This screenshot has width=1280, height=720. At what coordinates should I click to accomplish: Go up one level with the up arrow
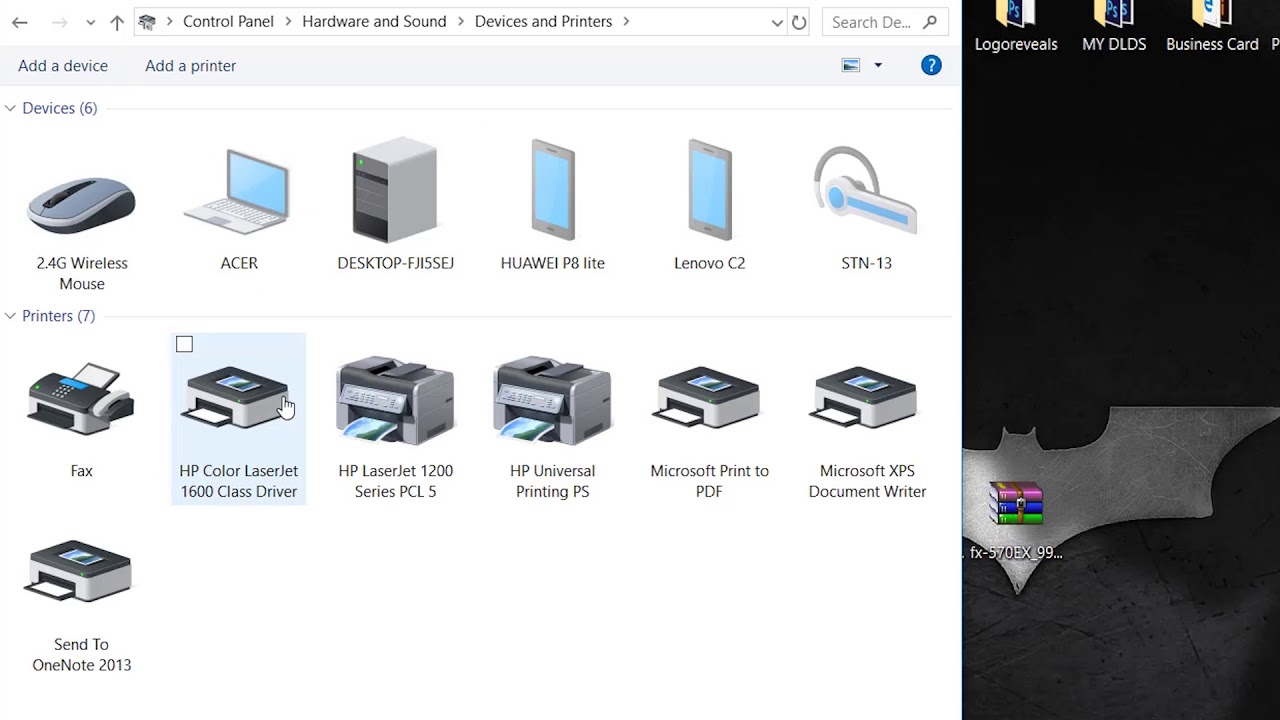point(117,22)
